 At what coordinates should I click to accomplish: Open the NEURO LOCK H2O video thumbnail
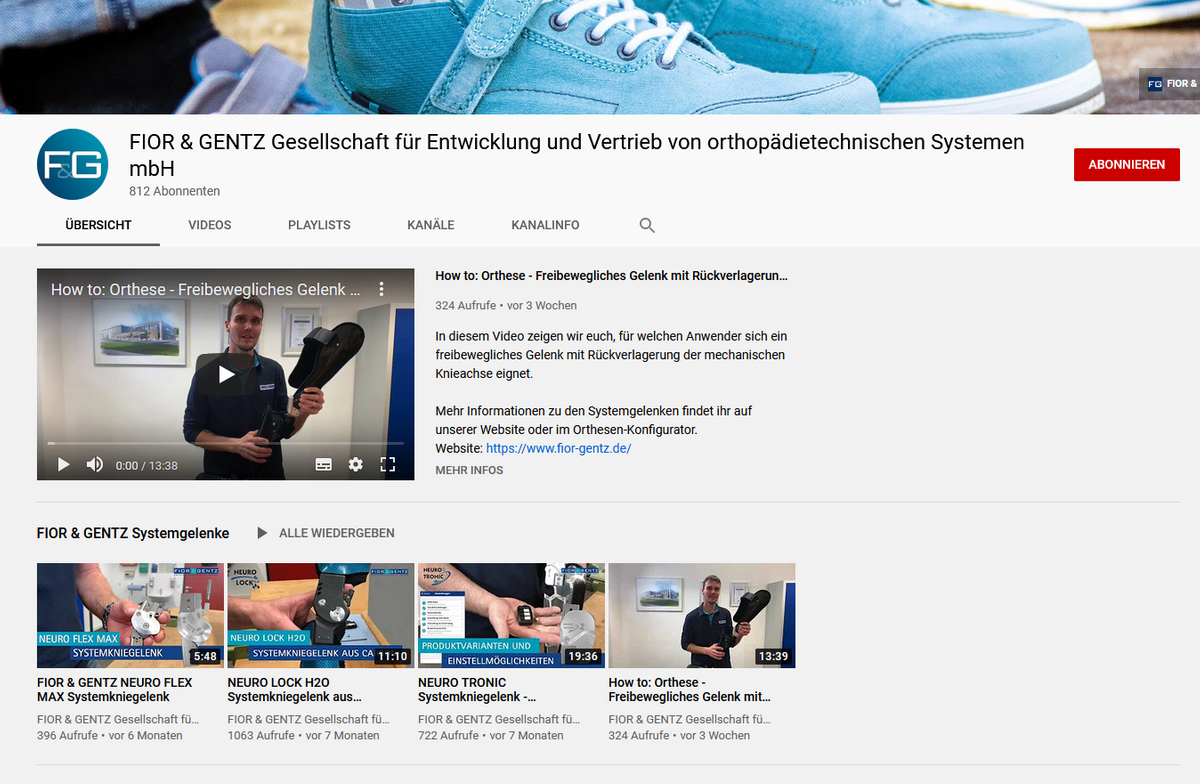click(321, 615)
